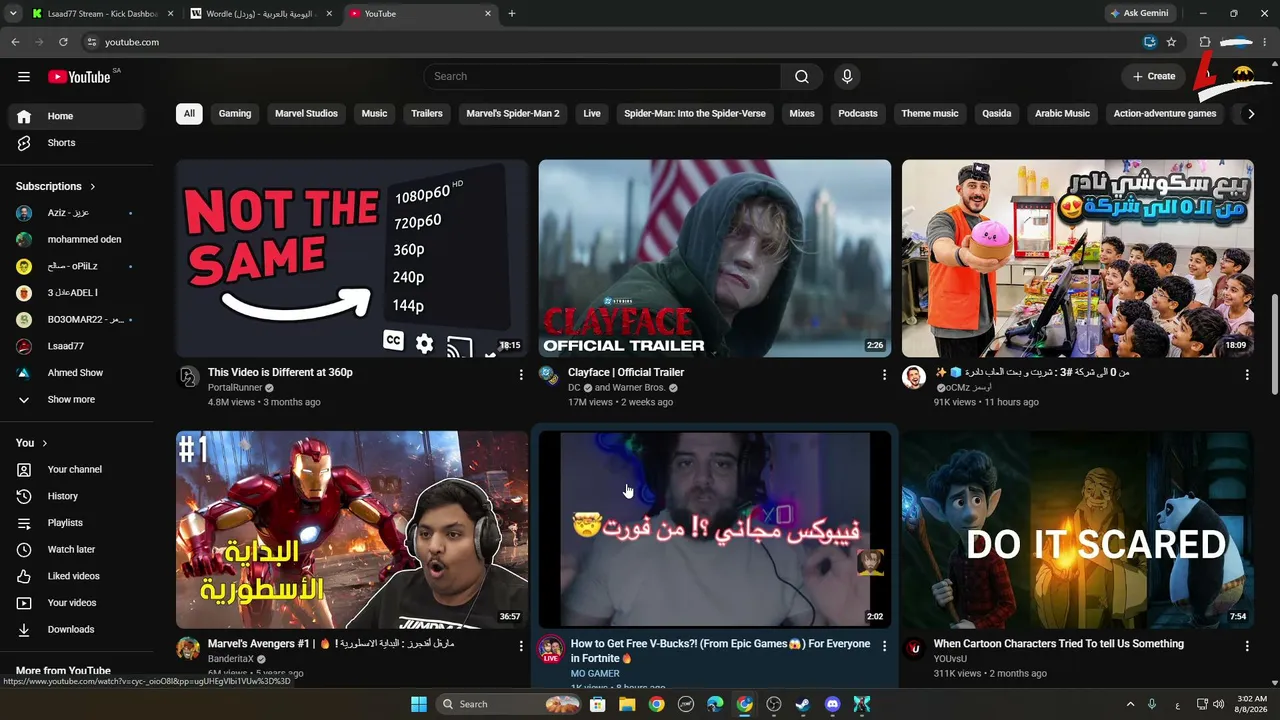Show hidden system tray icons
The image size is (1280, 720).
1131,704
